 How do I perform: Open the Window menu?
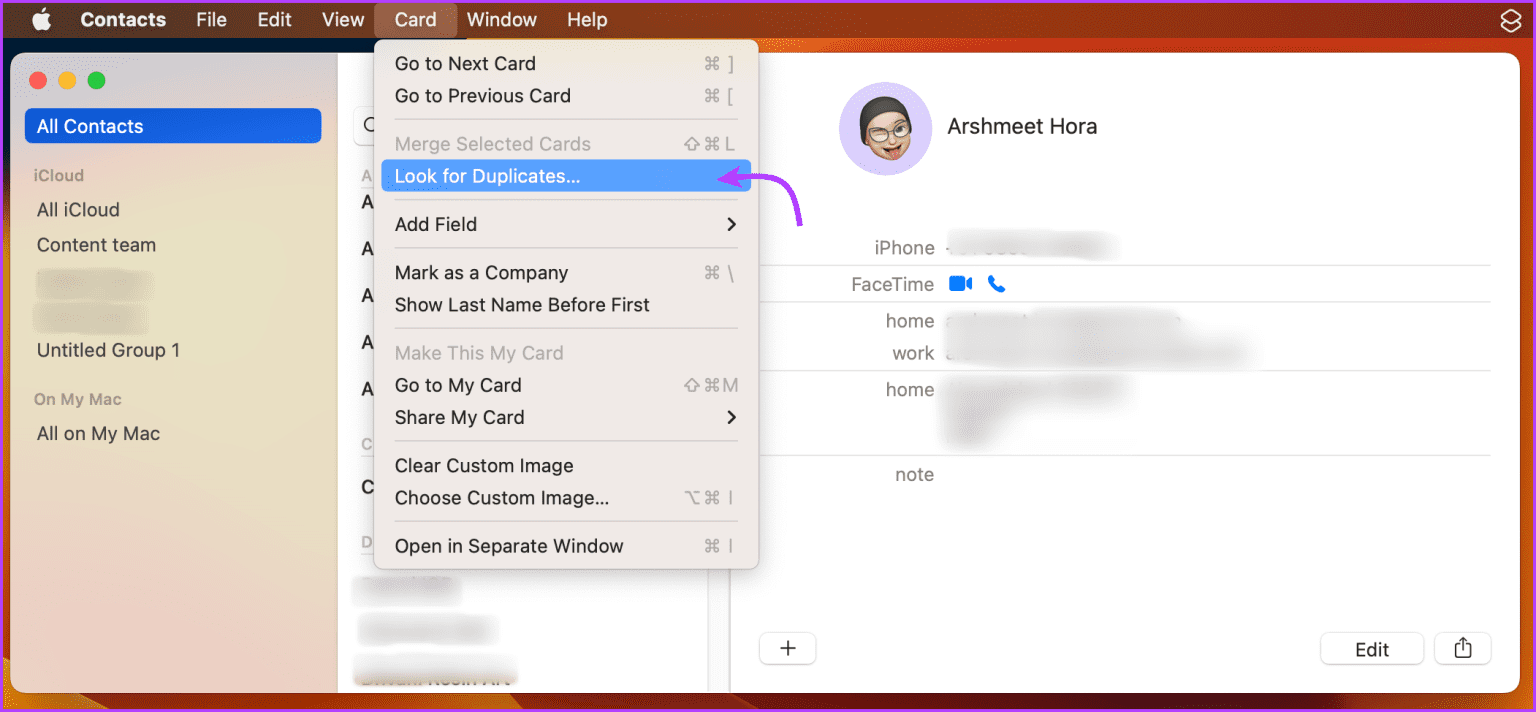coord(501,19)
